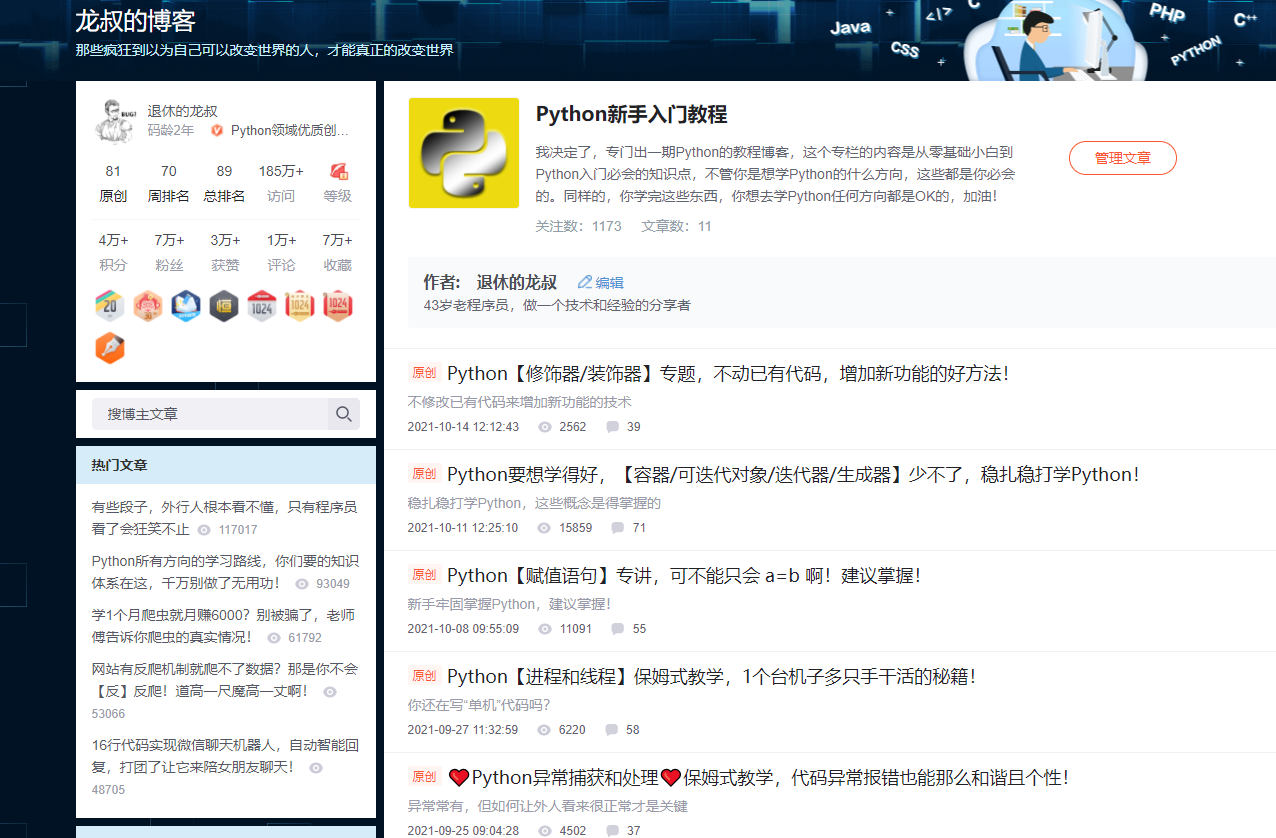
Task: Click the search magnifier icon
Action: click(x=343, y=414)
